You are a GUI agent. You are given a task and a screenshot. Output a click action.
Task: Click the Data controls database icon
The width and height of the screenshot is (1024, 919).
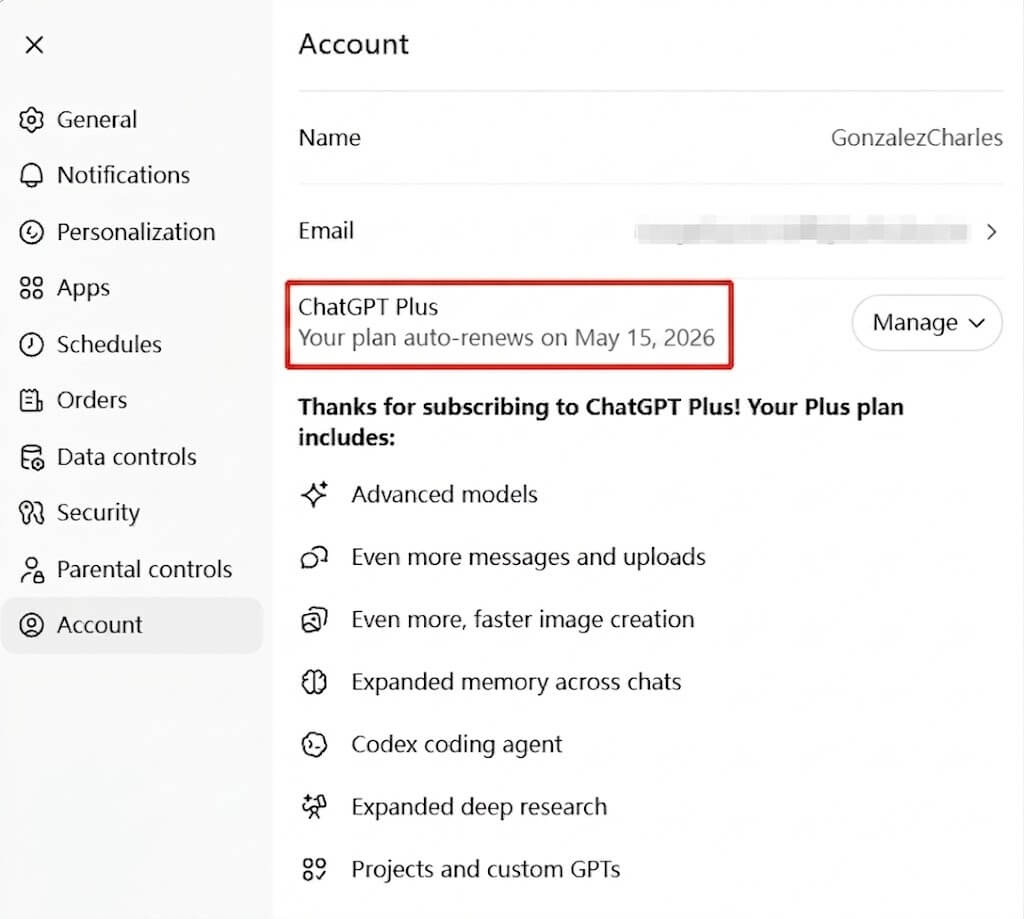coord(32,457)
